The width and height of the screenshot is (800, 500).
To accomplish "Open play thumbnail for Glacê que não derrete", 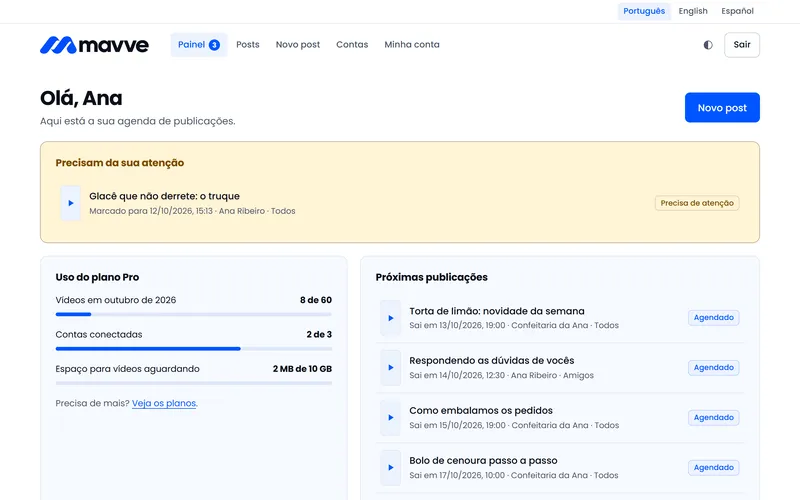I will [x=70, y=203].
